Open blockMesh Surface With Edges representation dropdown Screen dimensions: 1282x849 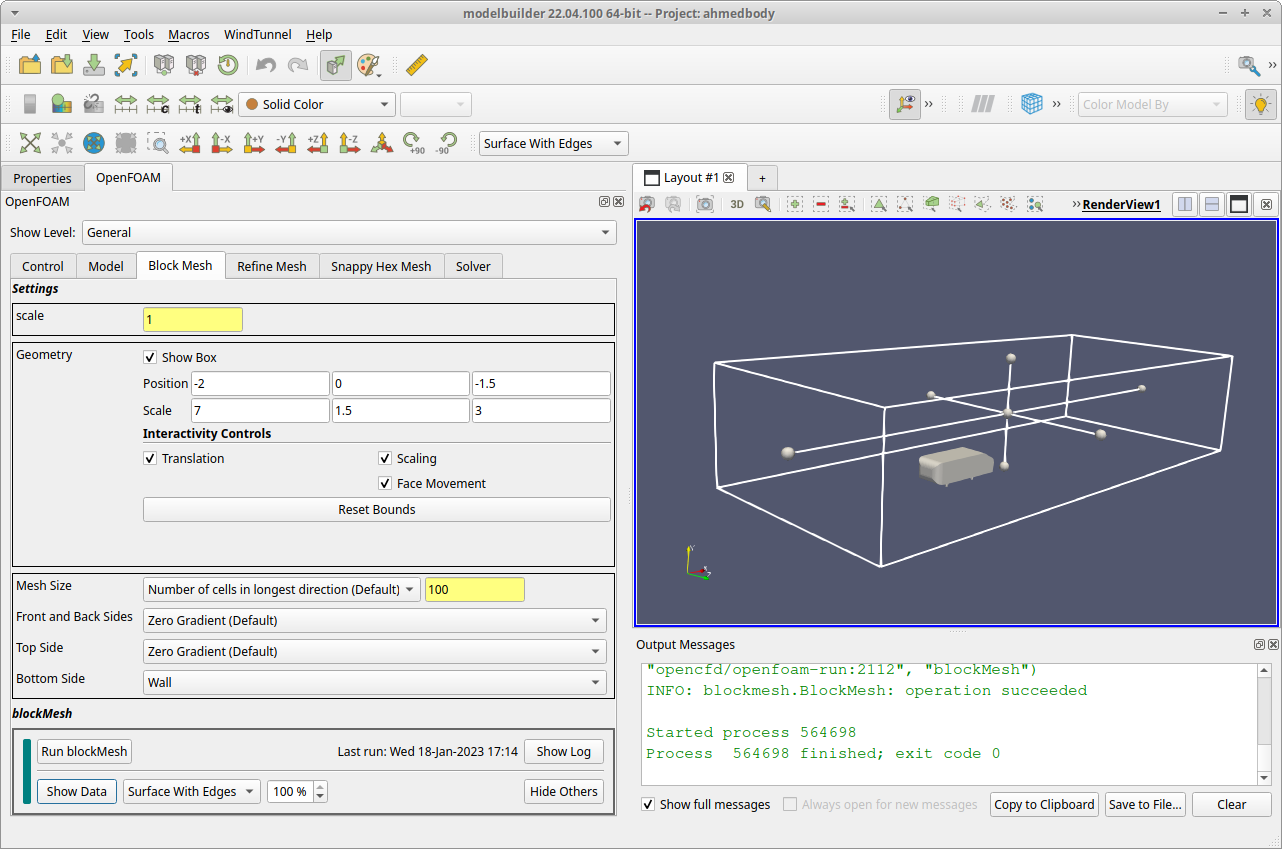(192, 791)
